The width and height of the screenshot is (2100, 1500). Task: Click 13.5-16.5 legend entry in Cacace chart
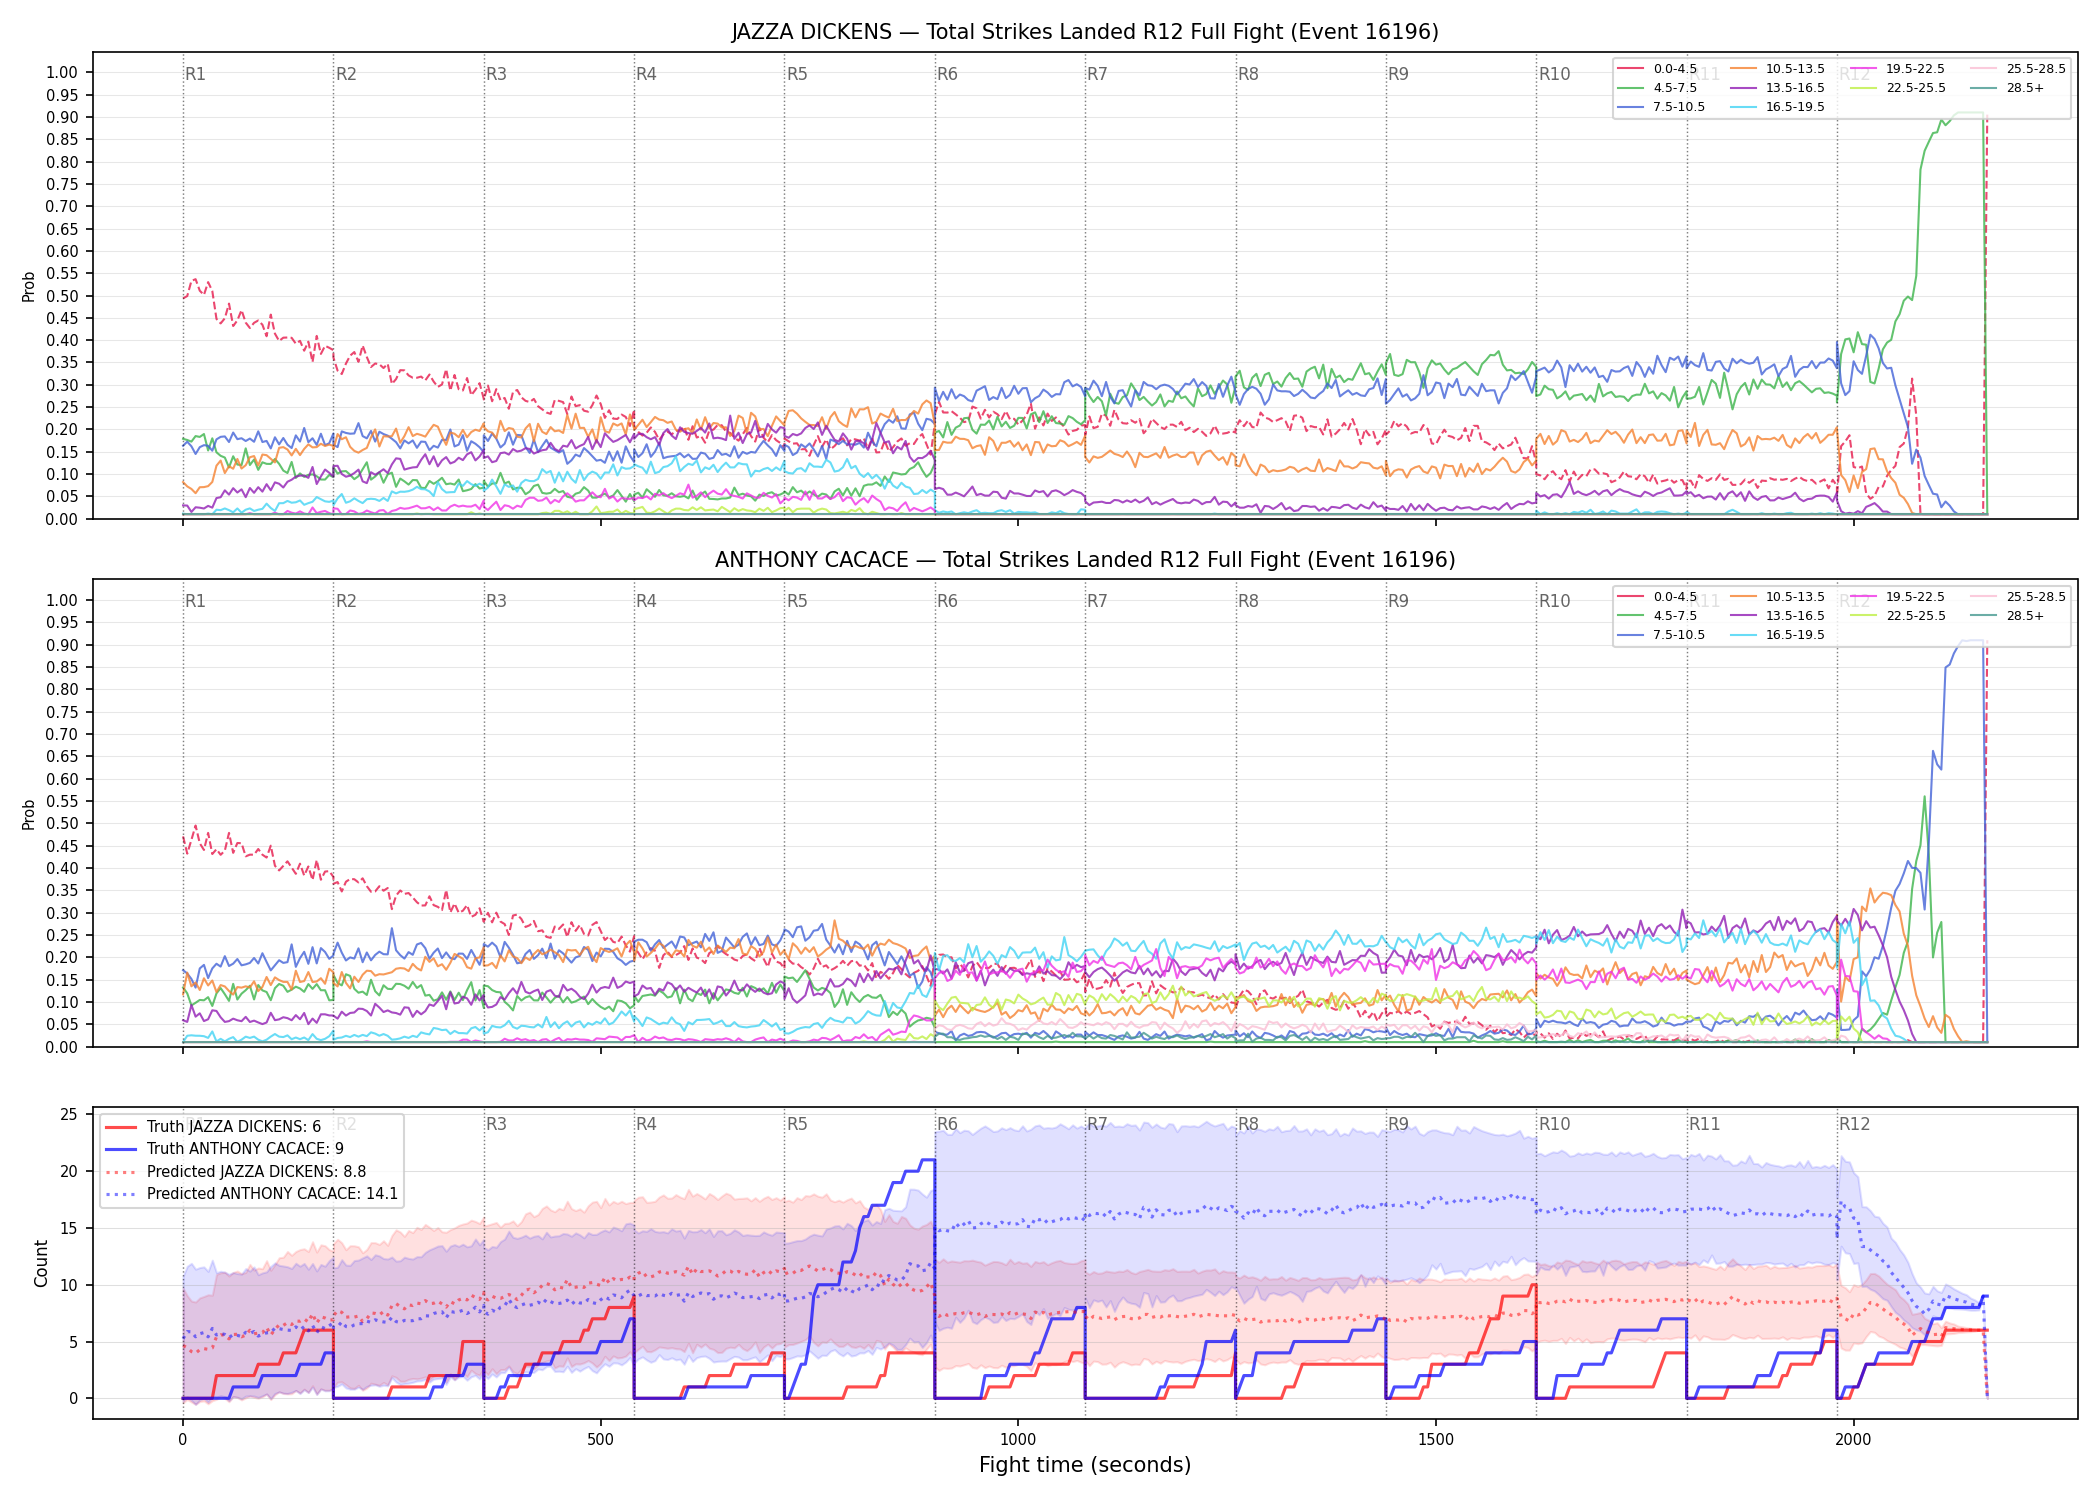pos(1777,616)
